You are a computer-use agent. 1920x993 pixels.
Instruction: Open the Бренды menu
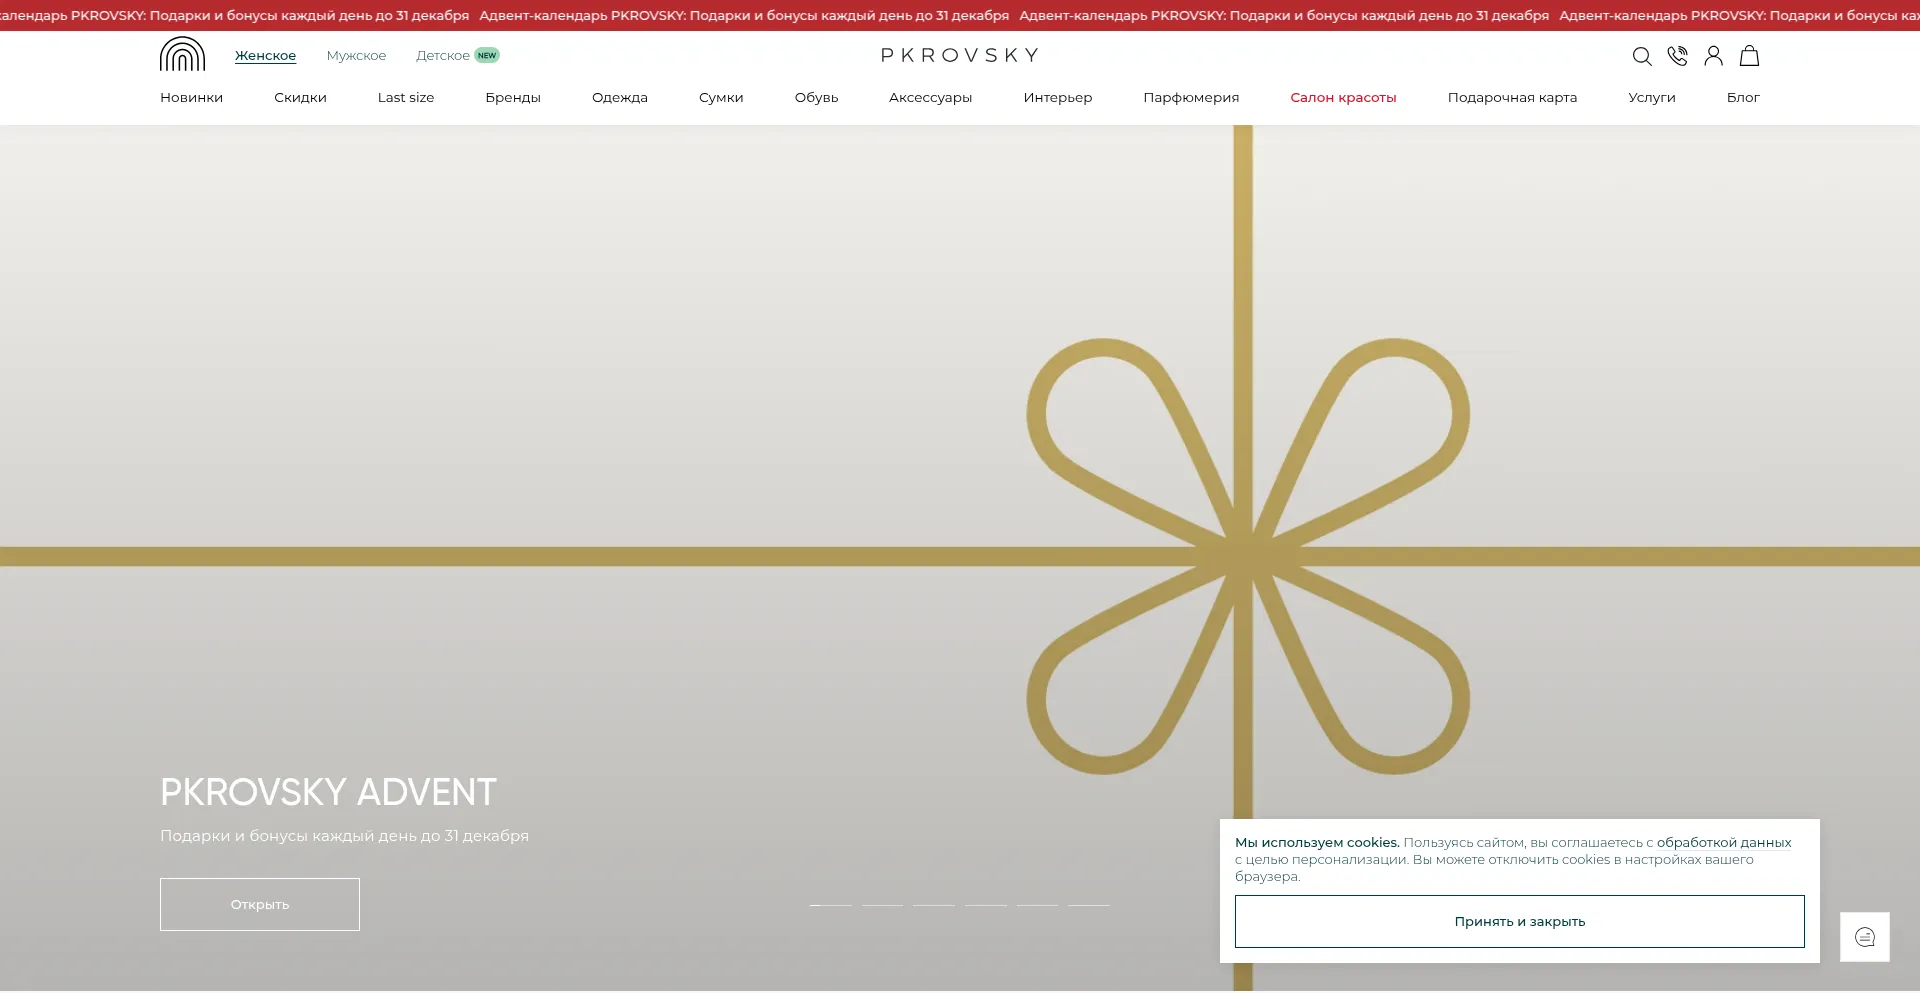(x=512, y=98)
